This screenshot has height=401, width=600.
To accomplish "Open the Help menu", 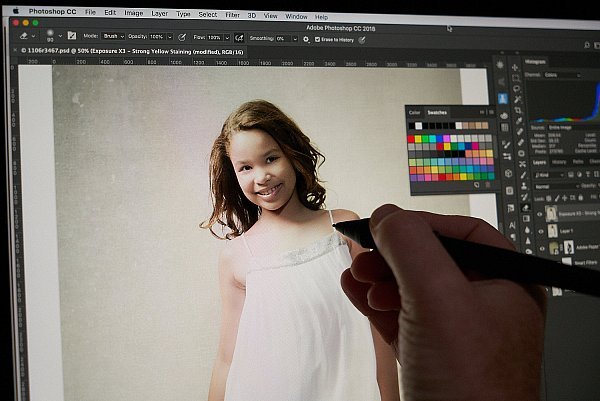I will click(321, 17).
